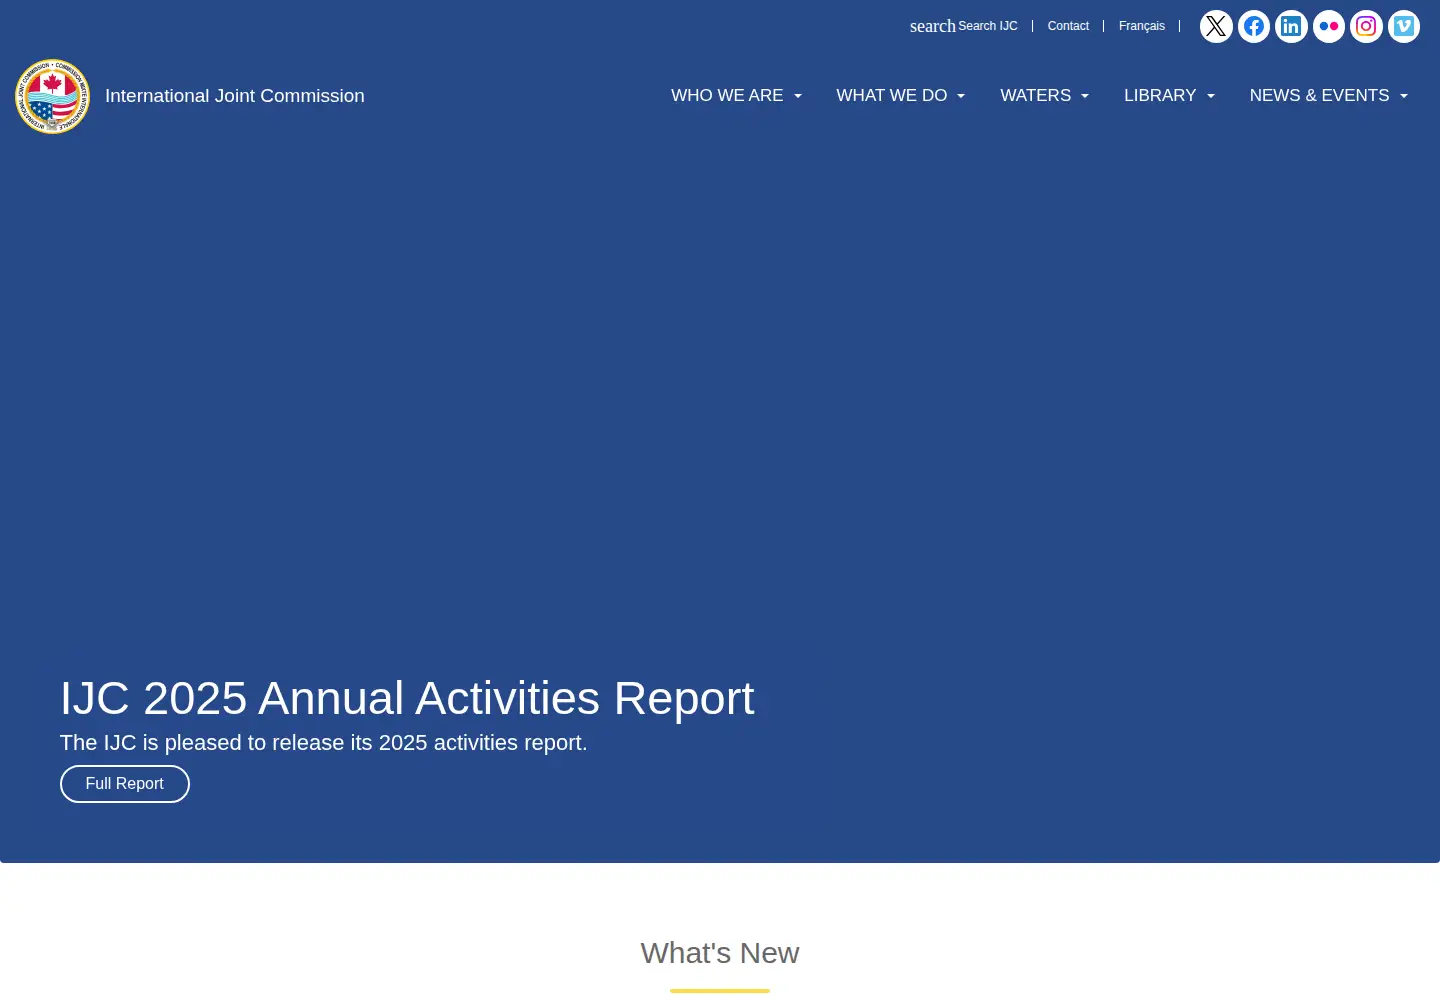Expand the WHO WE ARE menu
Viewport: 1440px width, 1000px height.
tap(736, 96)
